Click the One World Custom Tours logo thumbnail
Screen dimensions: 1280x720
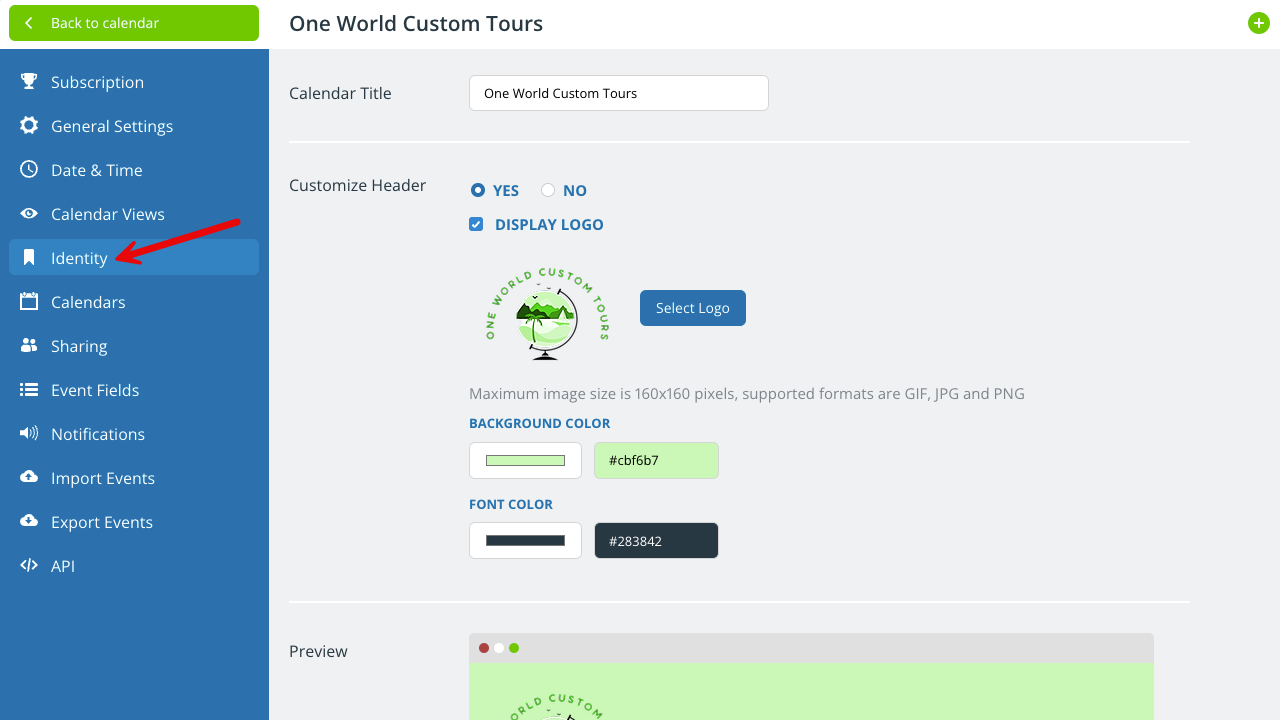(x=547, y=313)
